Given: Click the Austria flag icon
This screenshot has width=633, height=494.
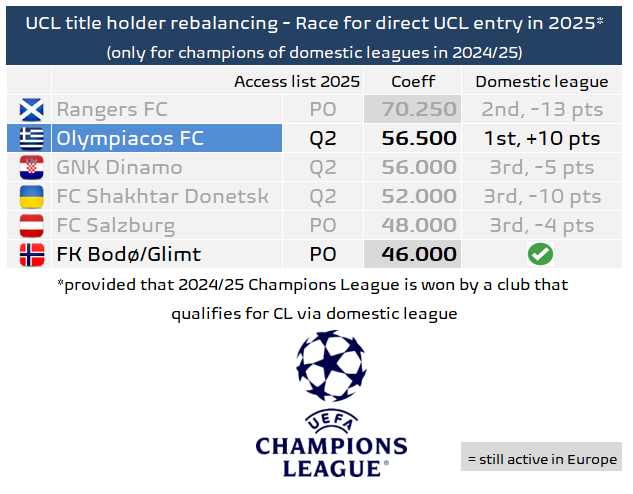Looking at the screenshot, I should [31, 225].
